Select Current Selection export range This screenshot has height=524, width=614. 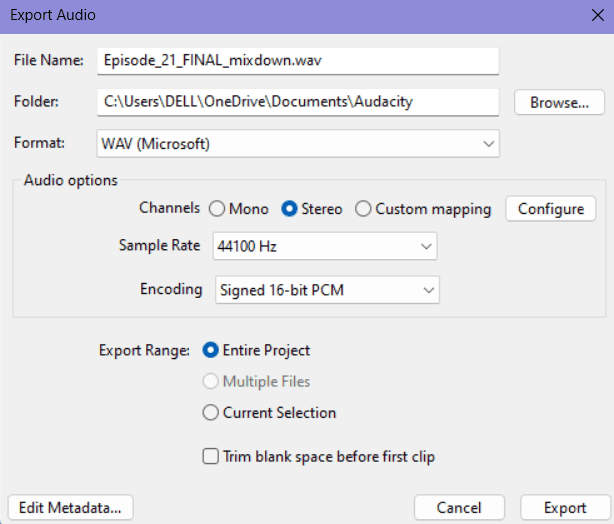click(211, 413)
